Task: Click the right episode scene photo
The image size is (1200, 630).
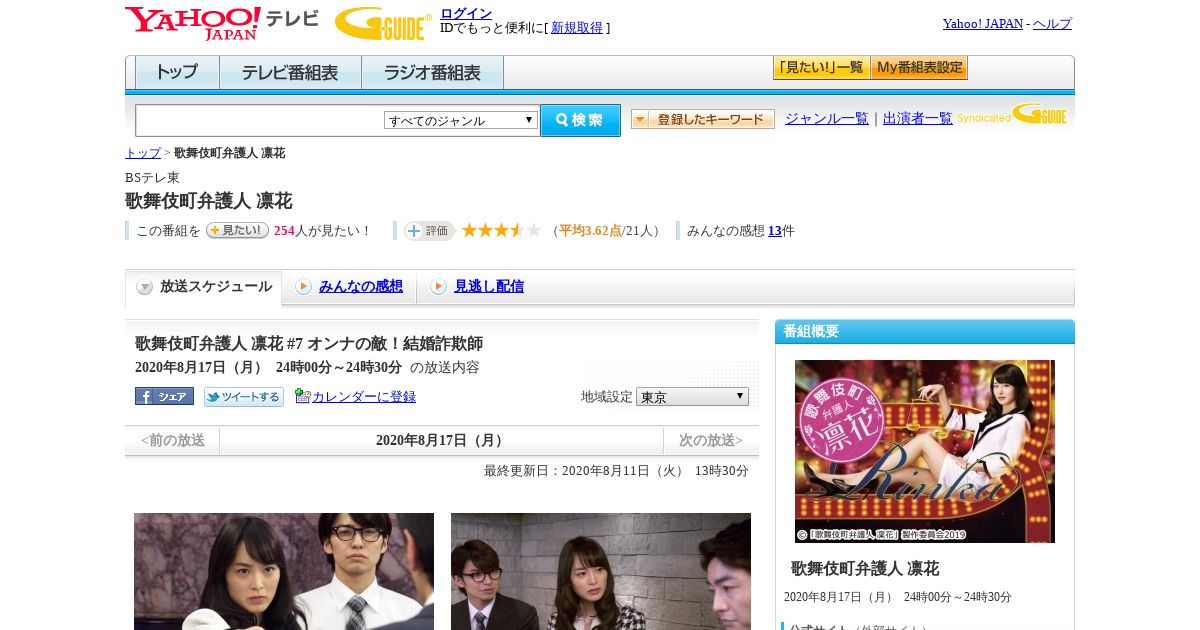Action: click(601, 571)
